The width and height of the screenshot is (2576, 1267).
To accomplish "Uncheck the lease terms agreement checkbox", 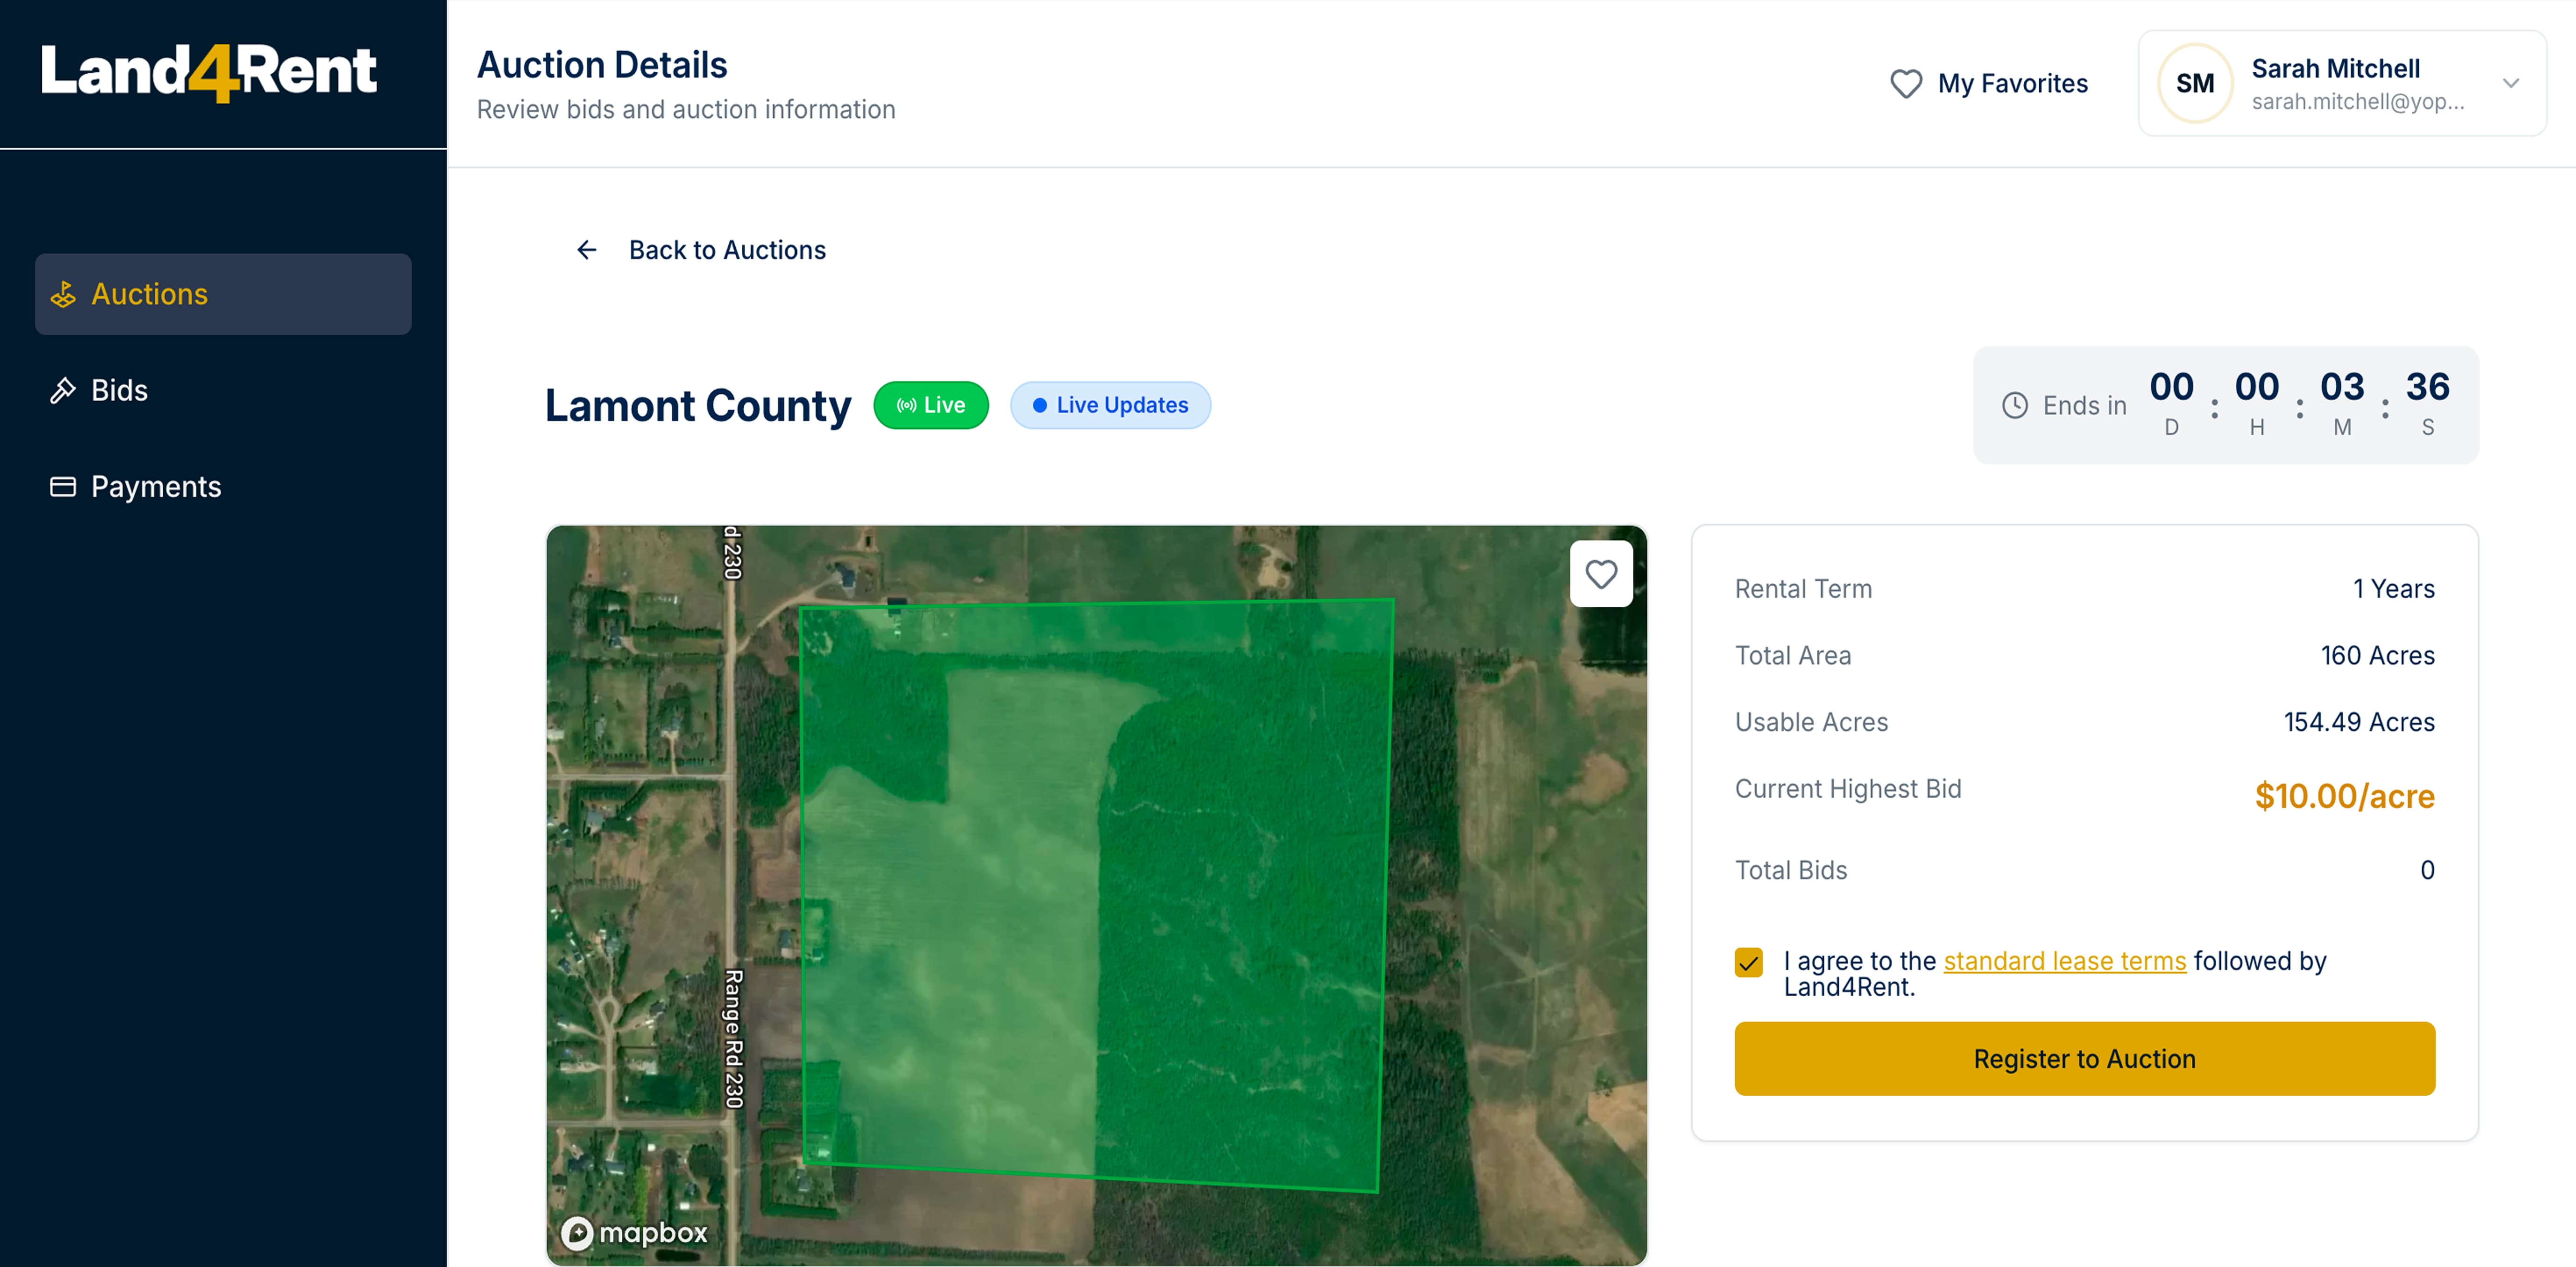I will (1748, 962).
